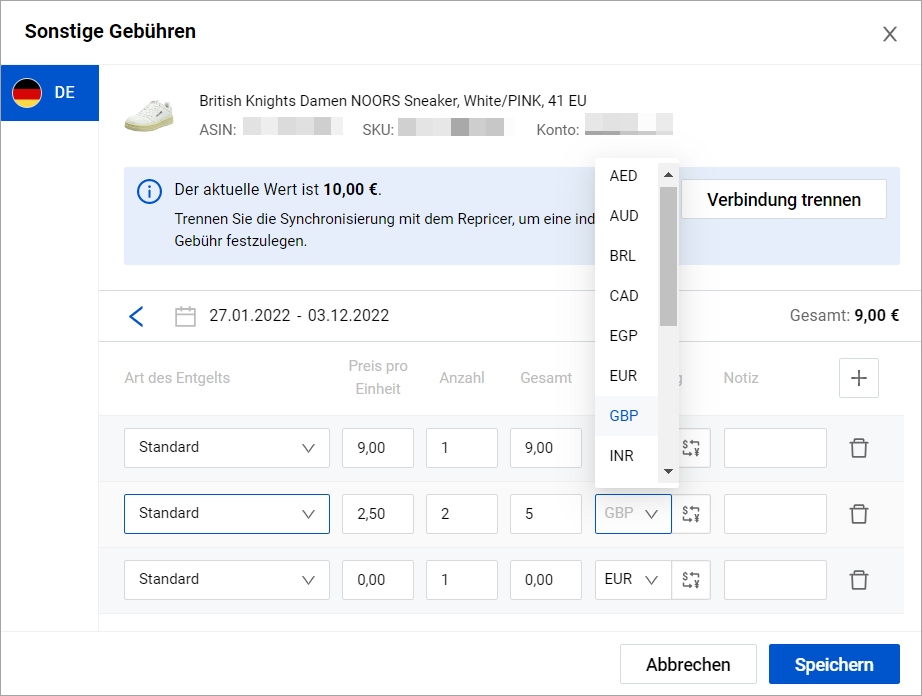Click currency conversion icon in first row
This screenshot has width=922, height=696.
691,448
